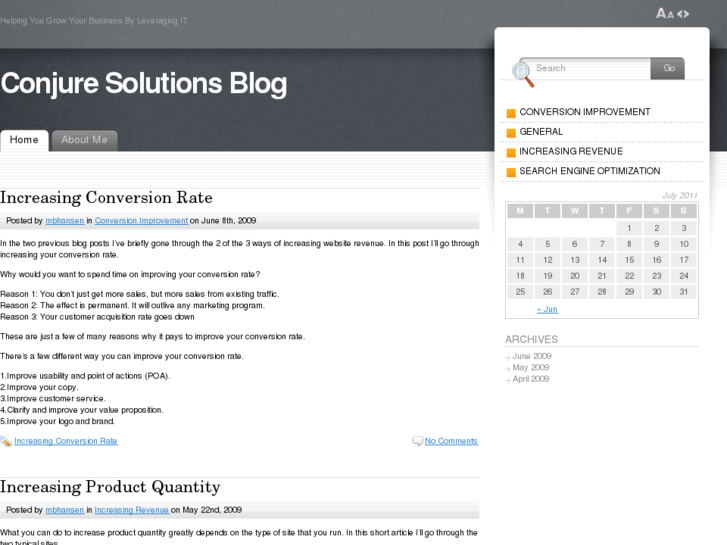Click author mbhansen on the June 8th post
This screenshot has width=727, height=545.
pos(64,221)
